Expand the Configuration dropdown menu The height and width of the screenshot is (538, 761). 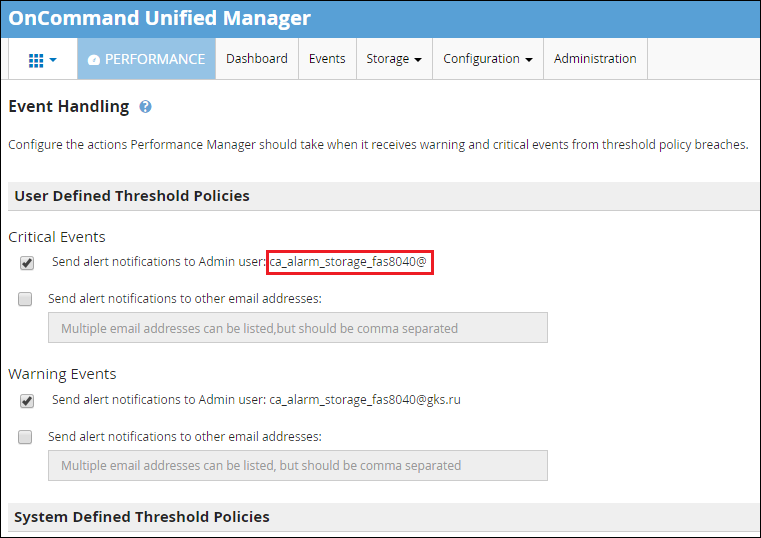pos(488,59)
